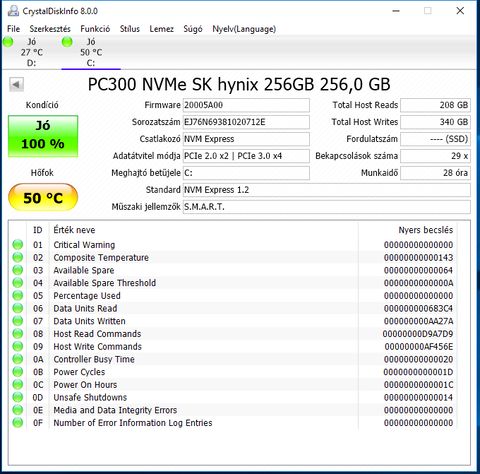
Task: Click the yellow 50 °C temperature button
Action: click(43, 198)
